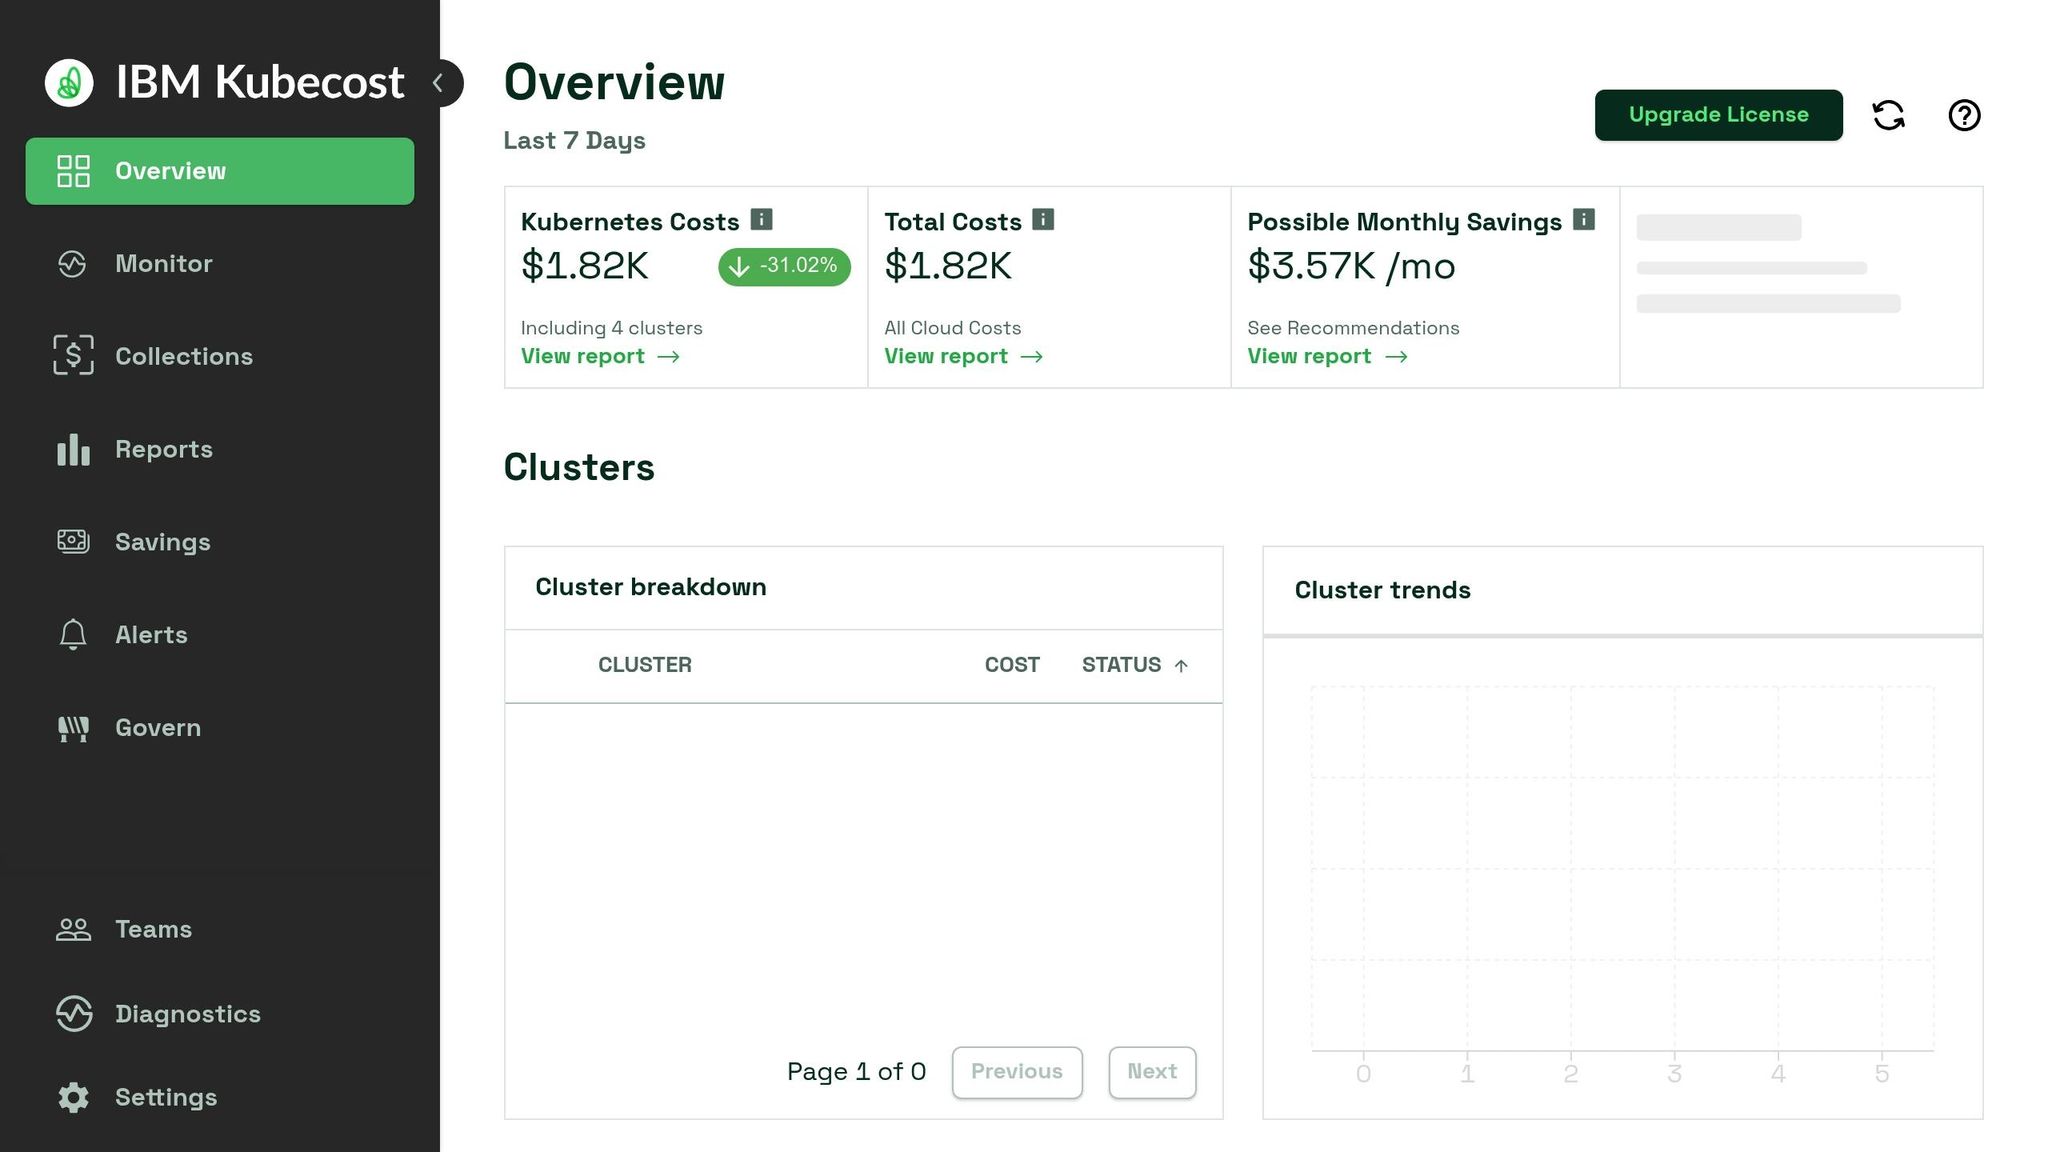2048x1152 pixels.
Task: Sort clusters by STATUS column arrow
Action: pyautogui.click(x=1181, y=666)
